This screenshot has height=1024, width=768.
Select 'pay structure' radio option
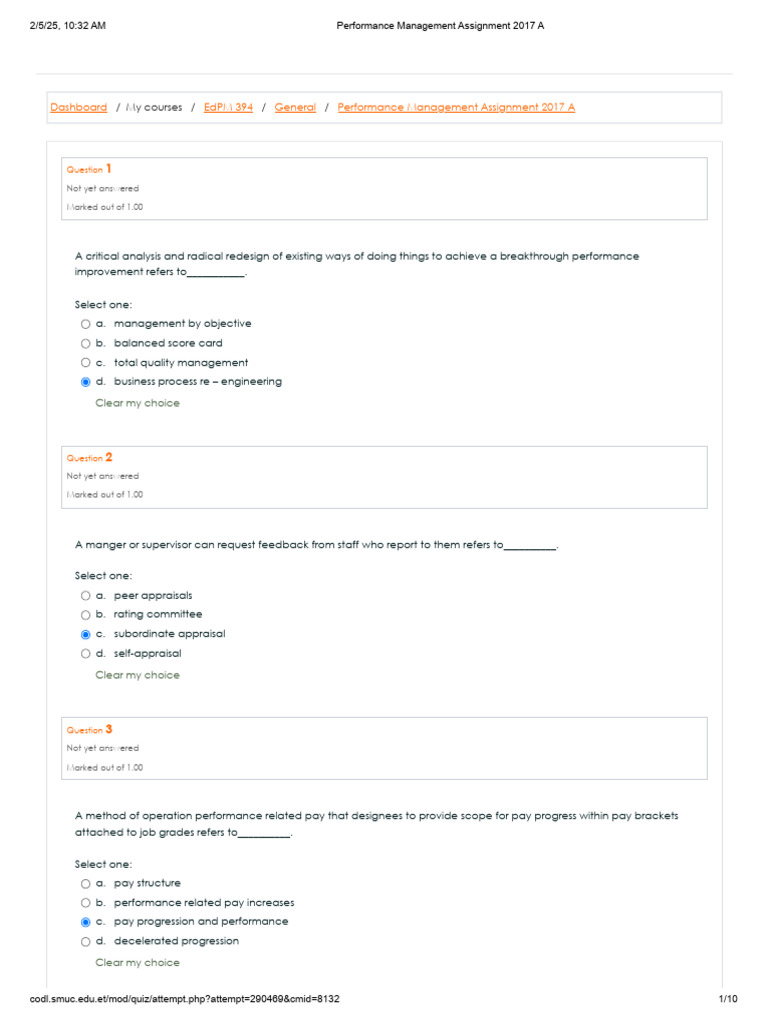point(86,884)
